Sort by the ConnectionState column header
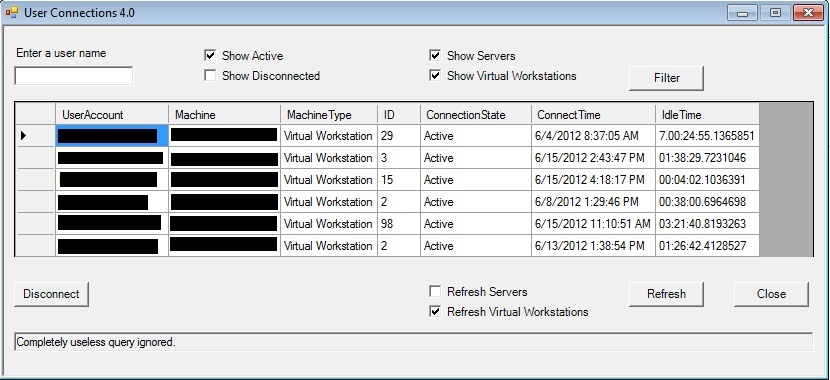Screen dimensions: 830x380 (x=476, y=114)
